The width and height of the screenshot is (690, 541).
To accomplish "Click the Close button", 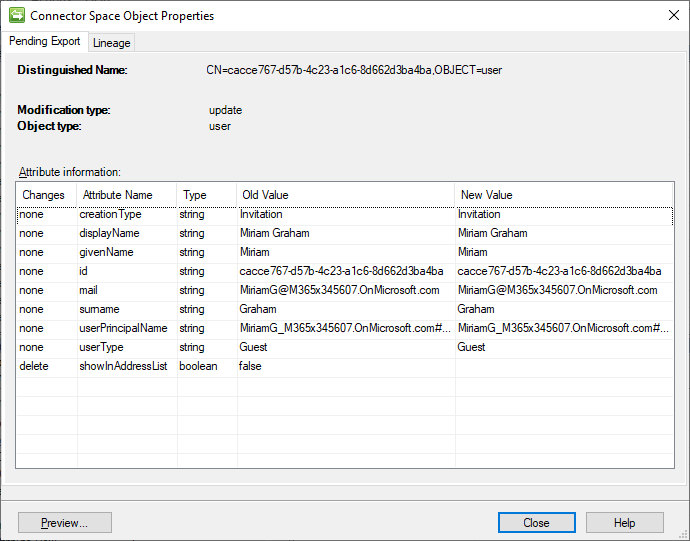I will coord(536,523).
